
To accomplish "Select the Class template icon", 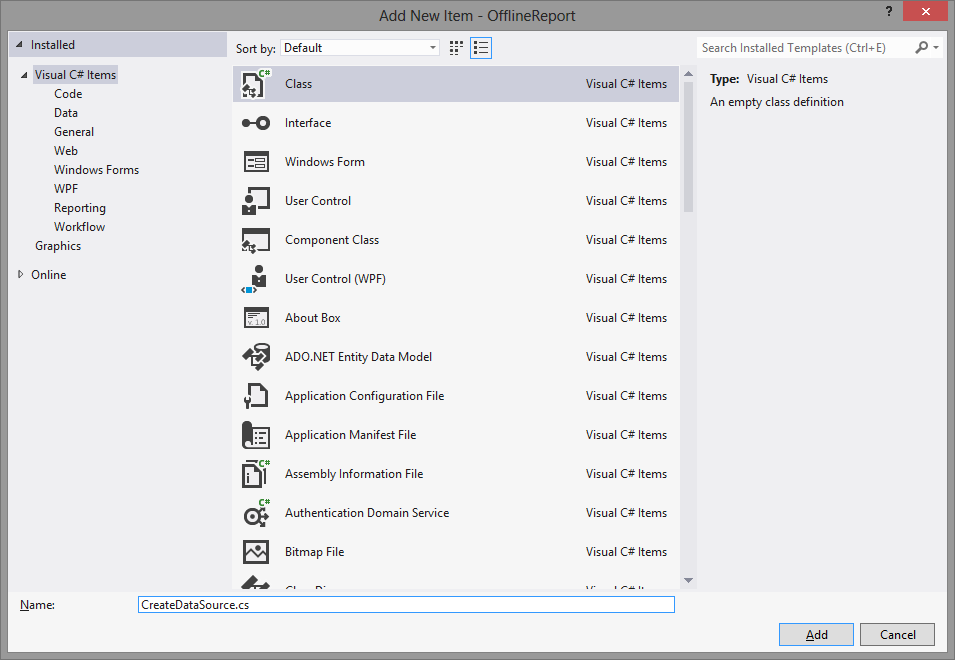I will [x=254, y=83].
